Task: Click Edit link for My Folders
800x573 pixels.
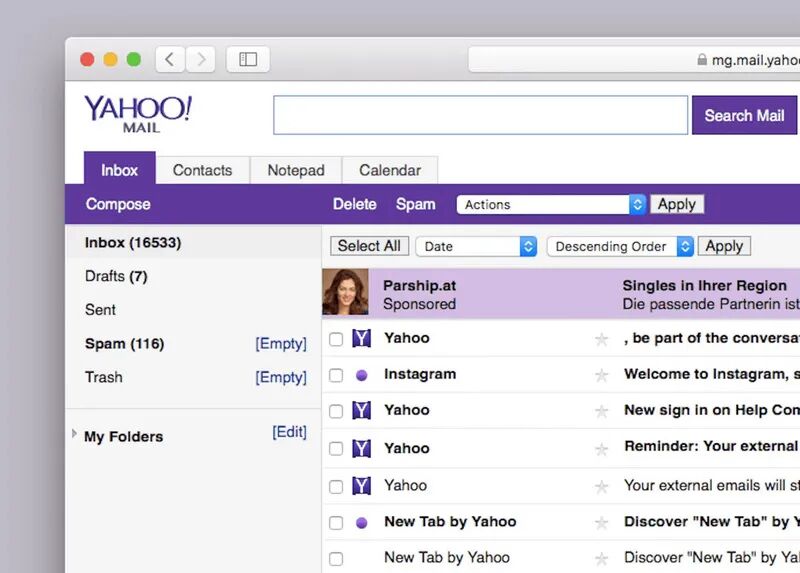Action: click(x=289, y=432)
